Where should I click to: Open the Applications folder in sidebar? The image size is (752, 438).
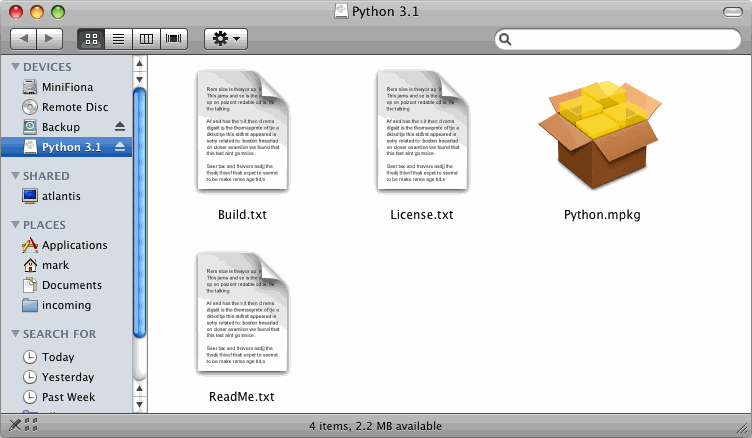tap(74, 245)
